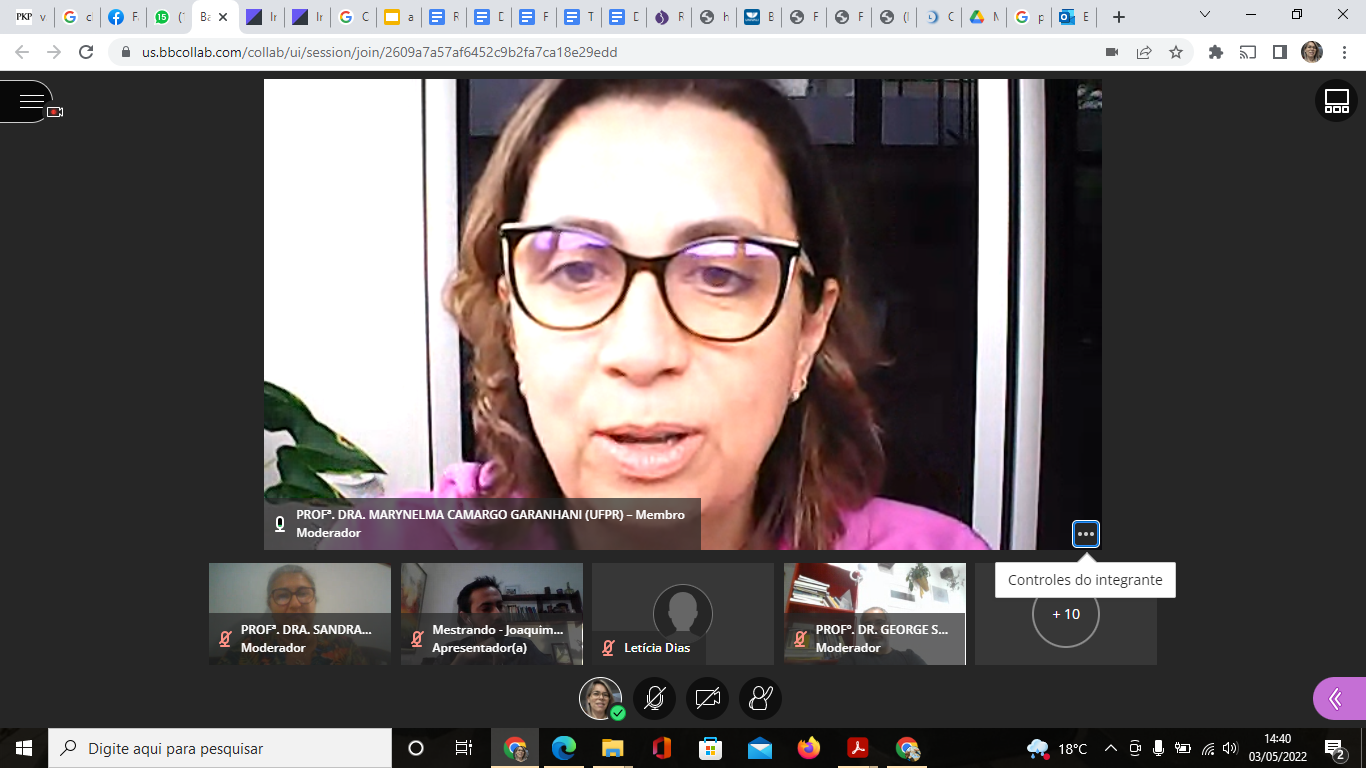The height and width of the screenshot is (768, 1366).
Task: Open Microsoft Office taskbar icon
Action: click(661, 748)
